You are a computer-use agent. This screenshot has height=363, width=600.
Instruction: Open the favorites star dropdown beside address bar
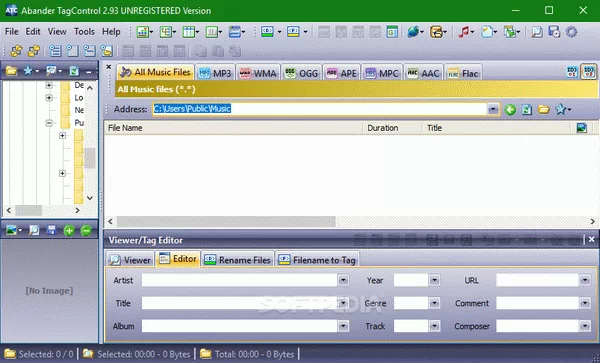[564, 110]
